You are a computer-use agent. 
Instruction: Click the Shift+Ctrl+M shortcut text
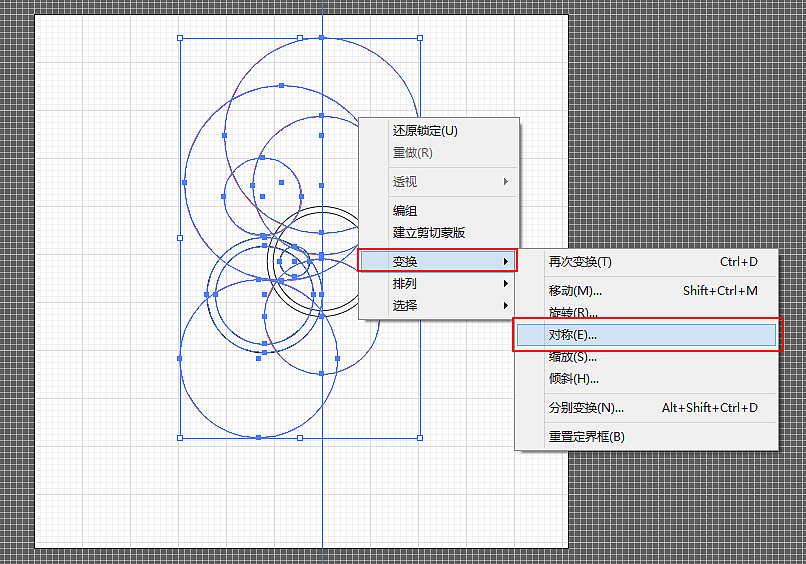[720, 290]
